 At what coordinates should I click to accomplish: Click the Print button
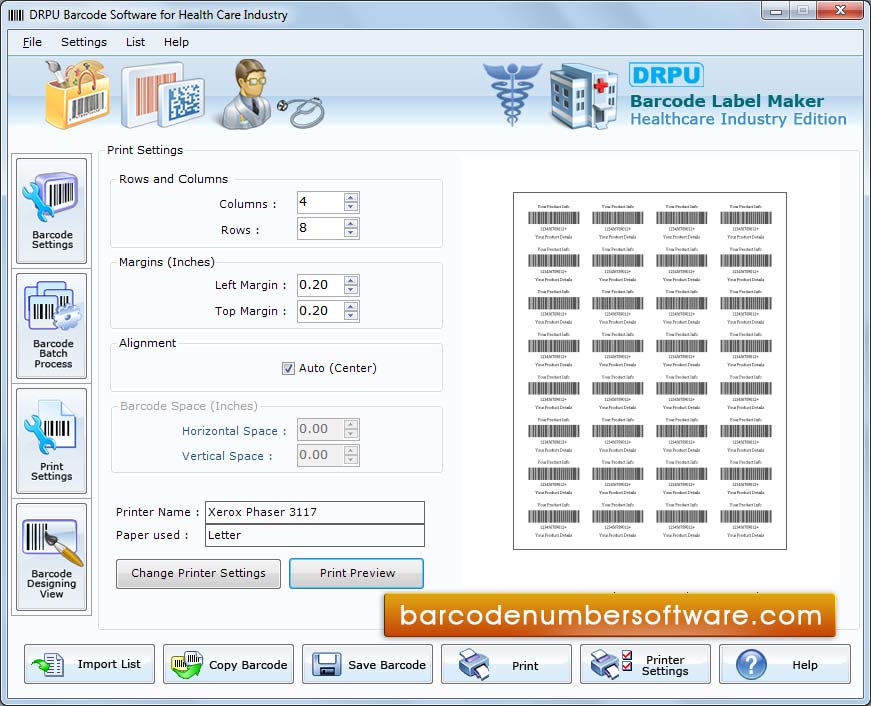506,664
